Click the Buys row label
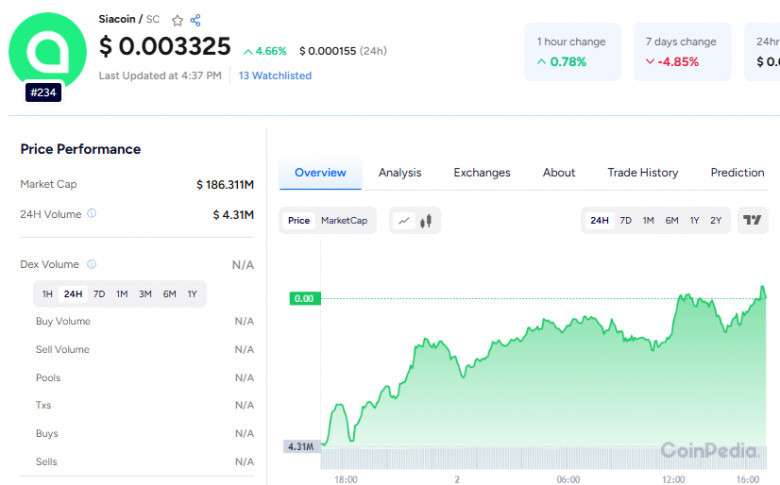The width and height of the screenshot is (780, 485). (47, 433)
